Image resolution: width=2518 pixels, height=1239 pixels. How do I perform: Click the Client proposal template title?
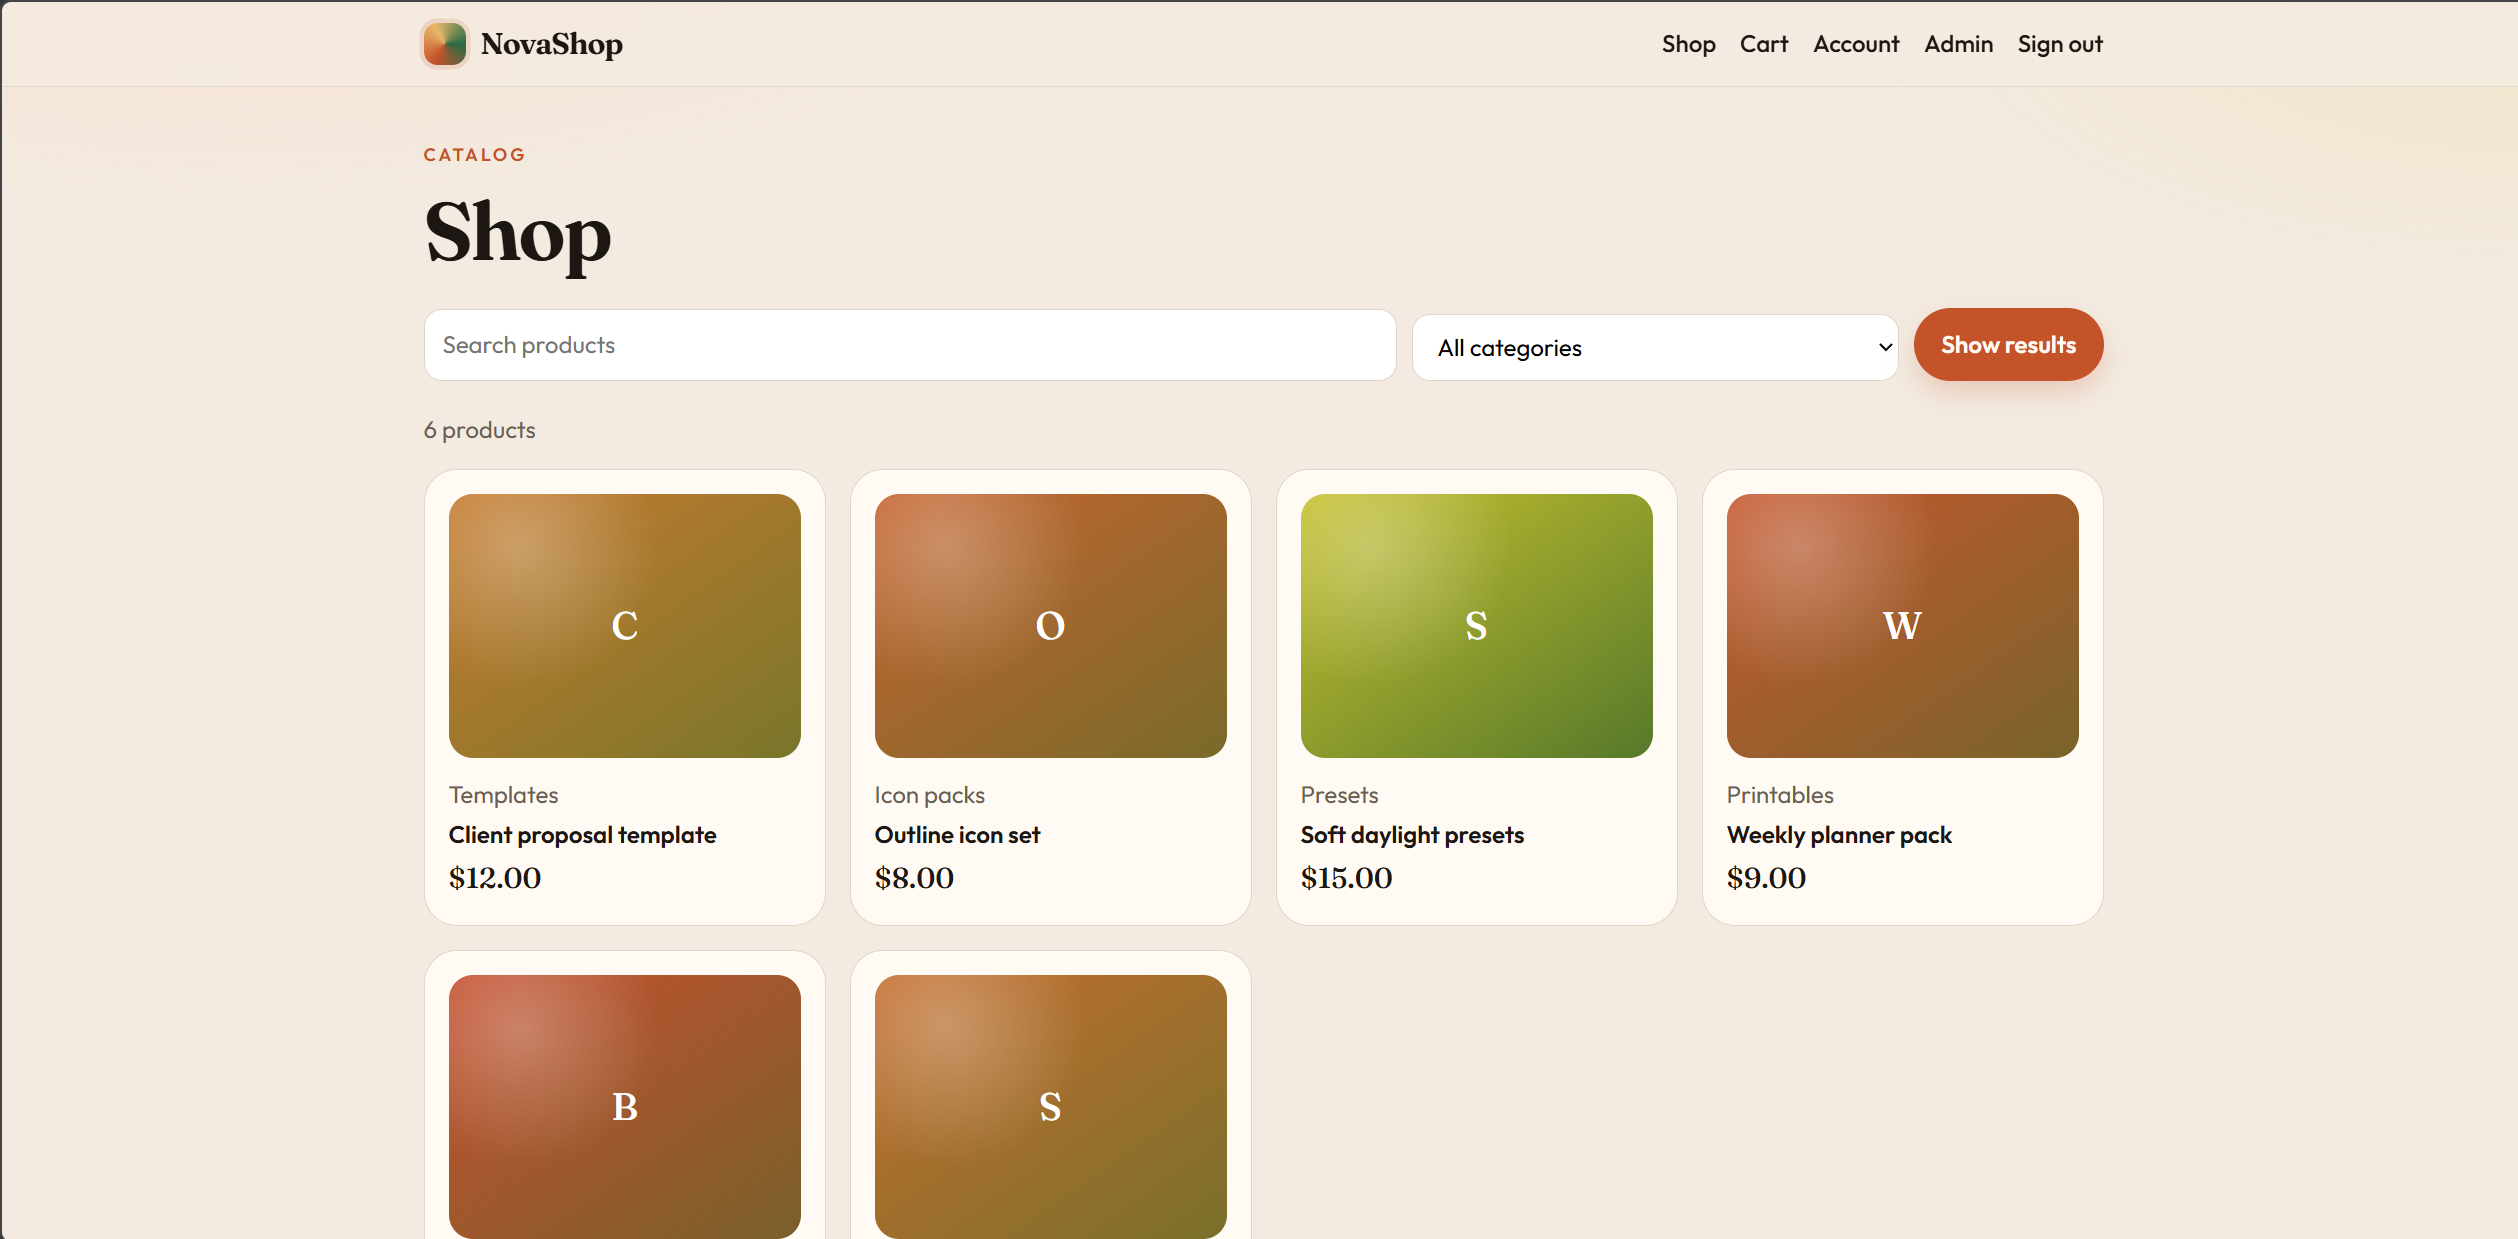(582, 835)
